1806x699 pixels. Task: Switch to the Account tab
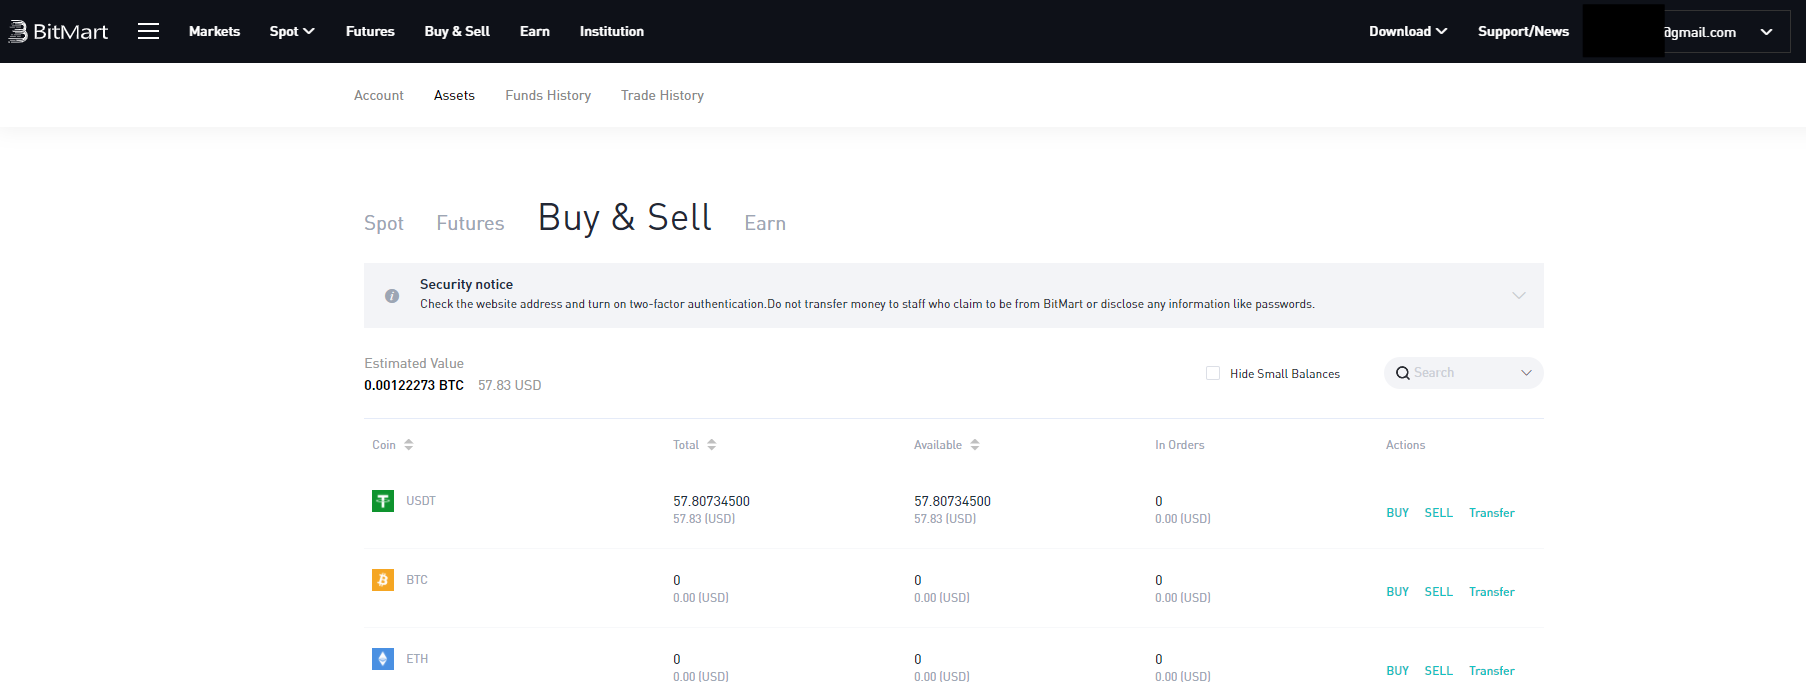[x=379, y=95]
